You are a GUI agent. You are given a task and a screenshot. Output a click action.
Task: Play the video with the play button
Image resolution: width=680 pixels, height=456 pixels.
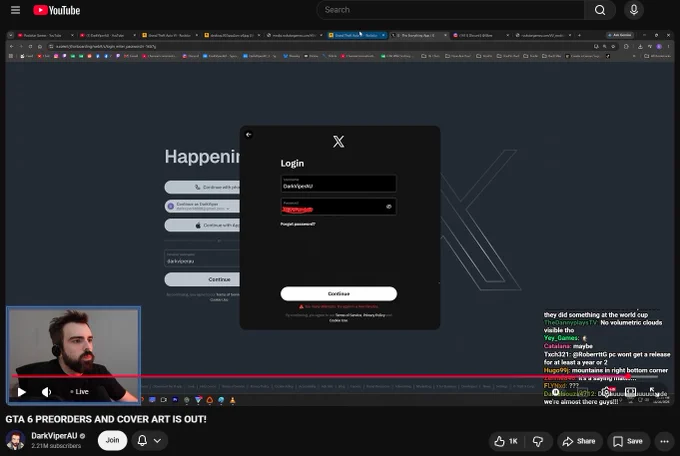(x=22, y=392)
